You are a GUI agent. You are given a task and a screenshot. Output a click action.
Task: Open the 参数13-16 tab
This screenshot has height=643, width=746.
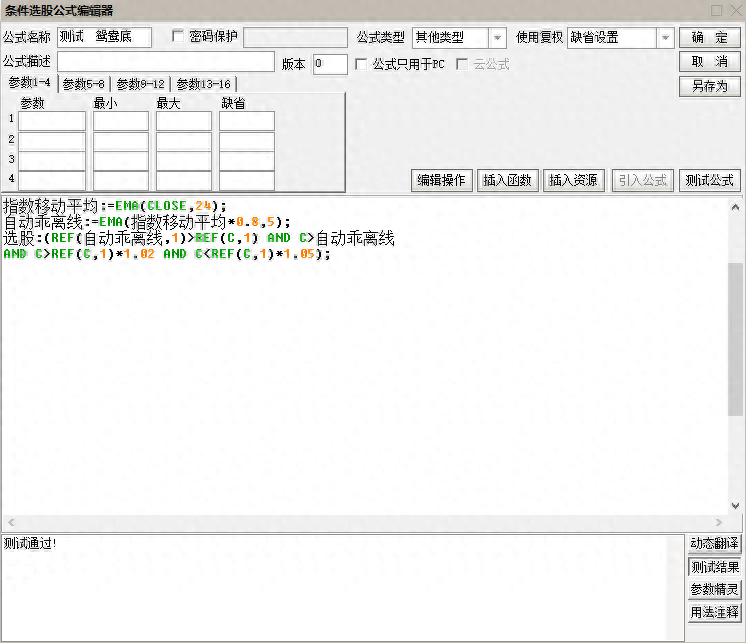click(x=204, y=85)
